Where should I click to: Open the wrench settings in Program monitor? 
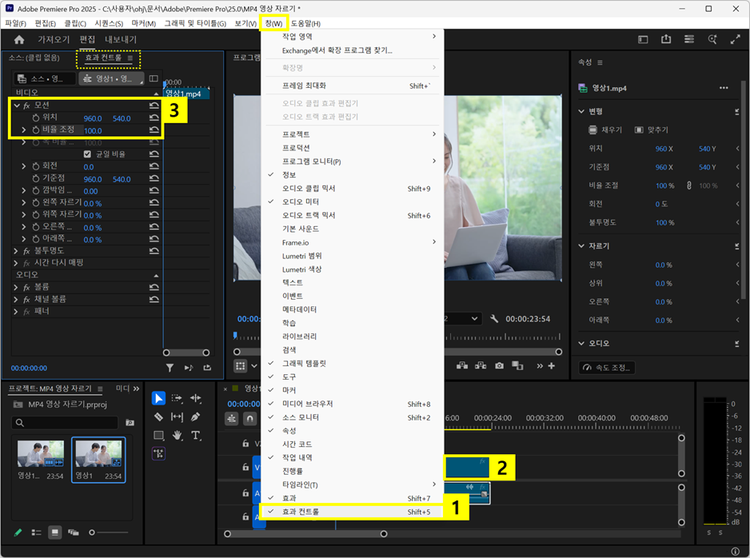coord(494,319)
